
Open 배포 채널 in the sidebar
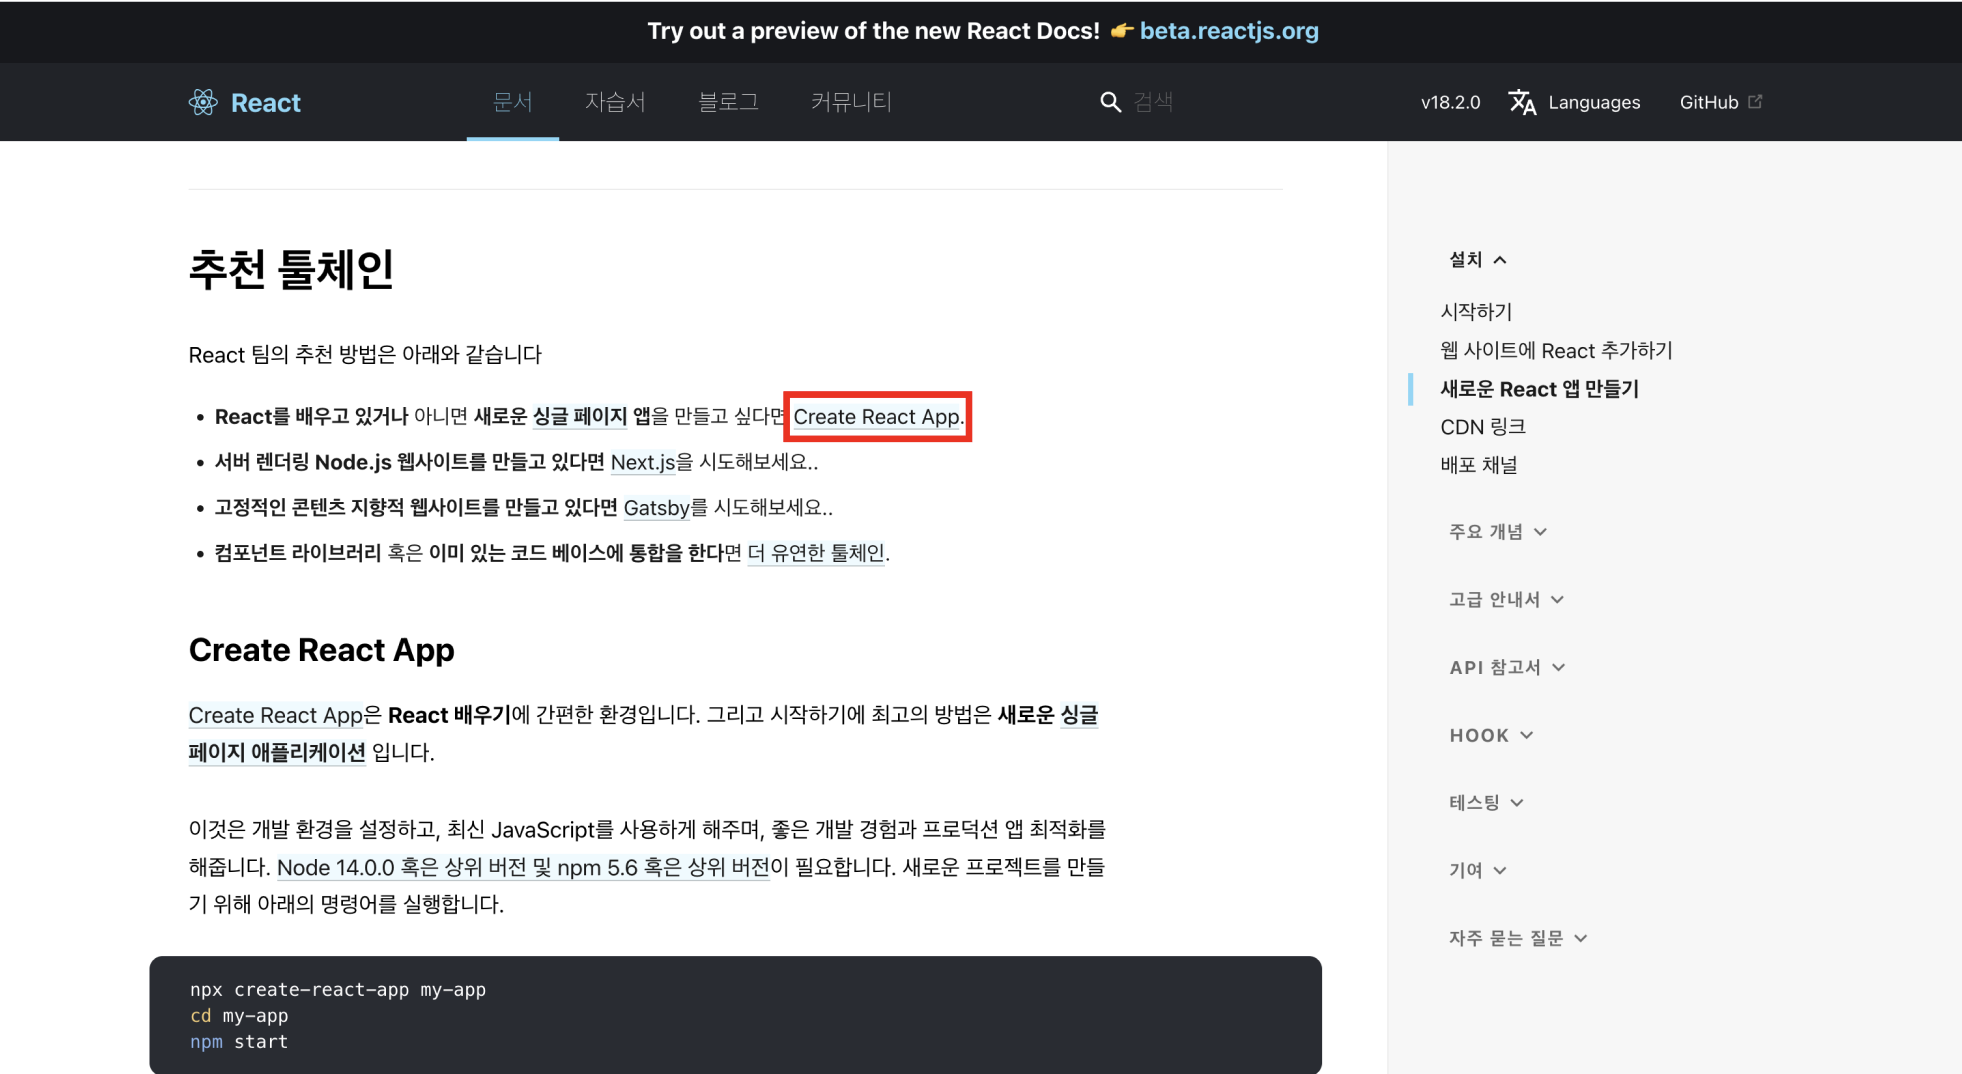[x=1479, y=465]
